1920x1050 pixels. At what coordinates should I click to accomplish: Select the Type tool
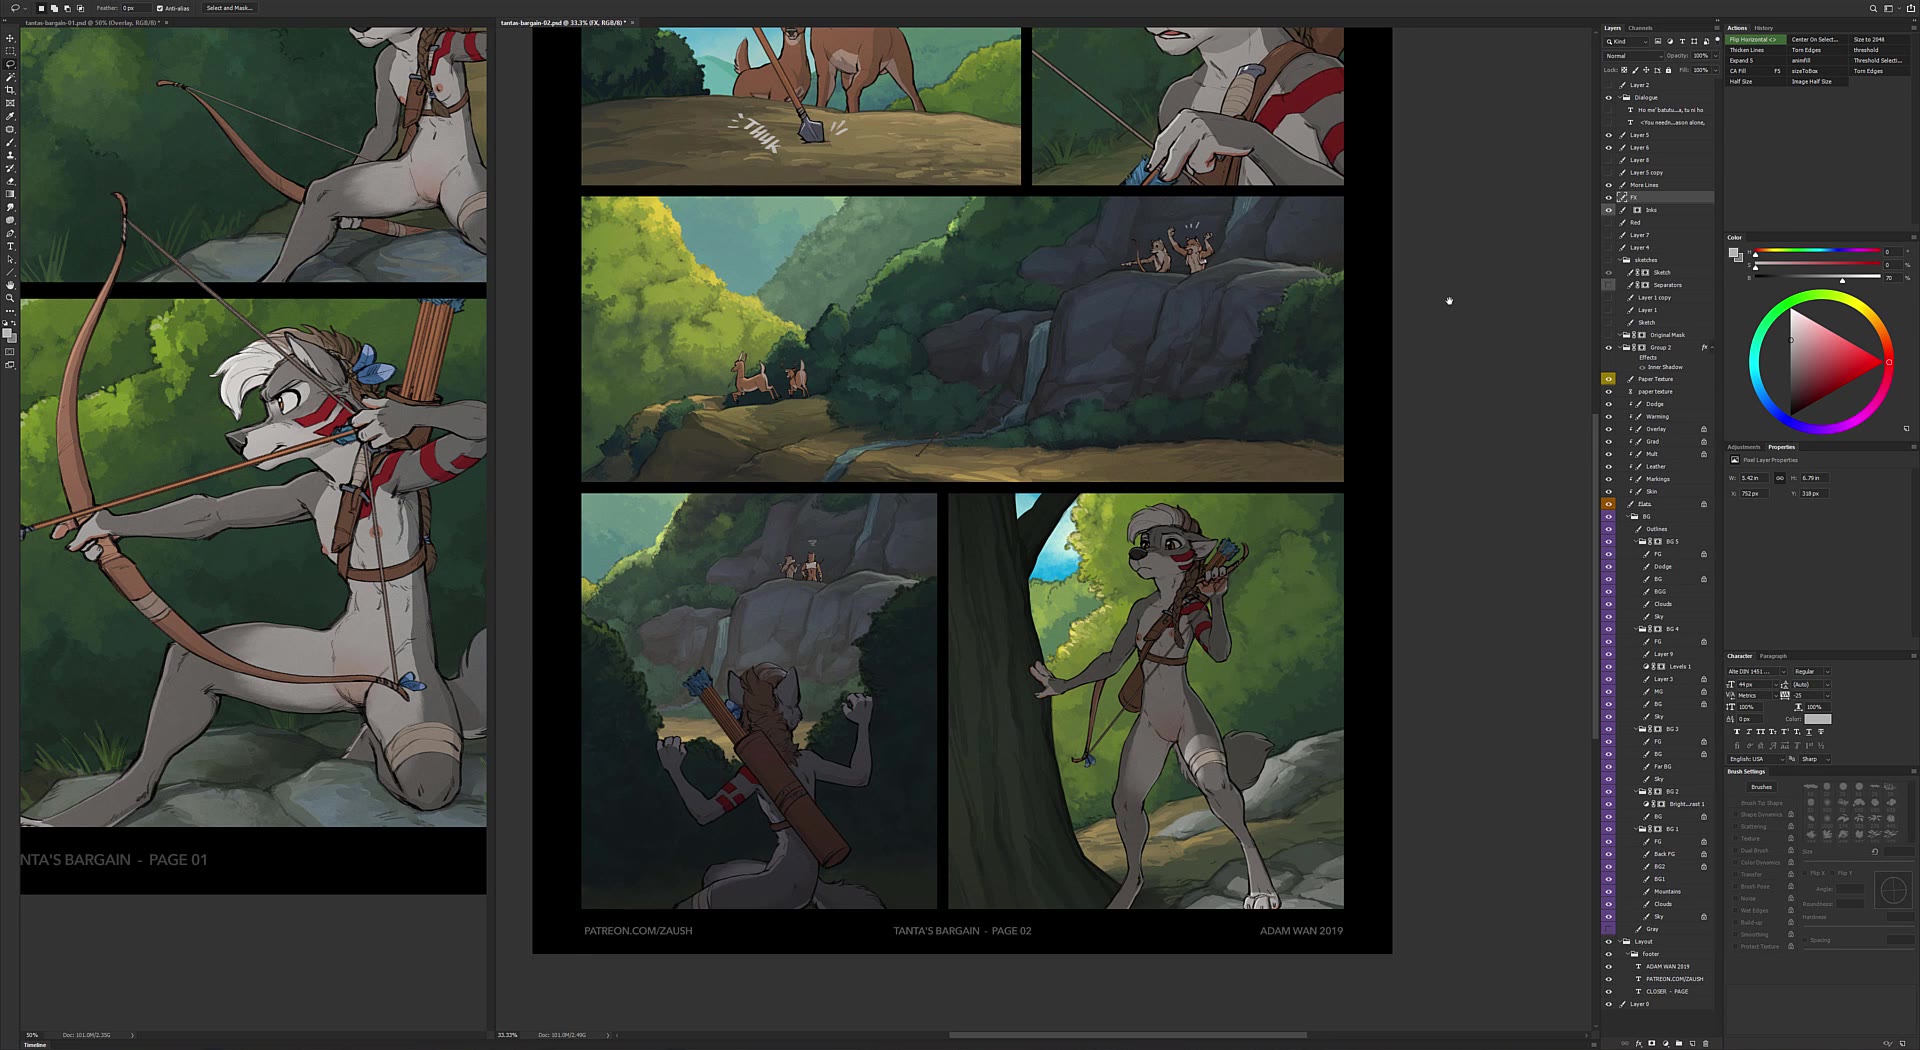10,246
